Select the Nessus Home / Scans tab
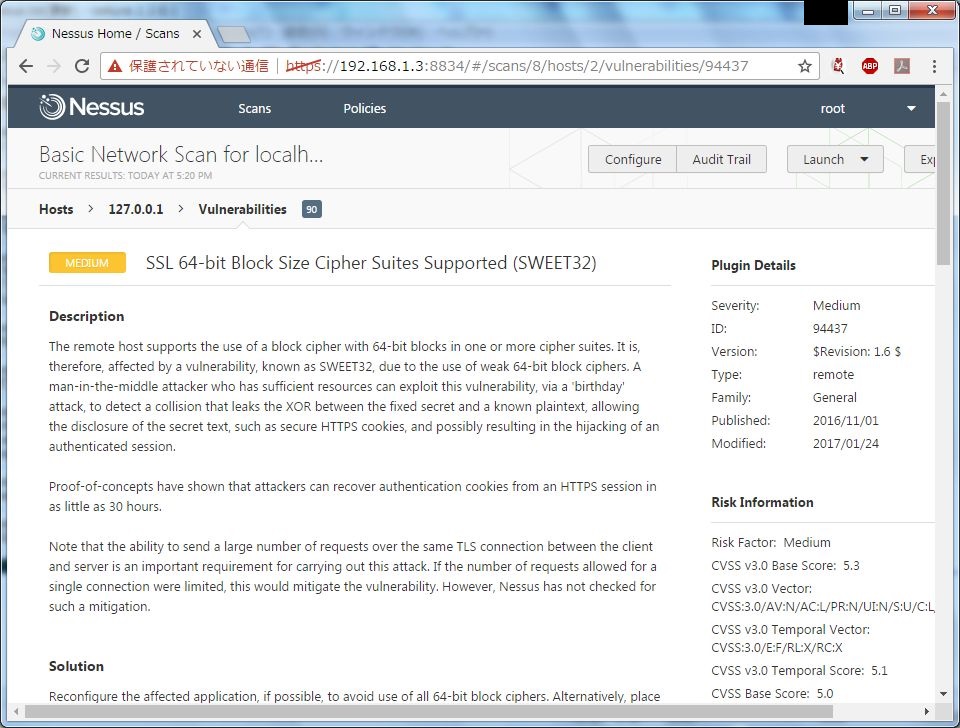Screen dimensions: 960x728 click(115, 34)
